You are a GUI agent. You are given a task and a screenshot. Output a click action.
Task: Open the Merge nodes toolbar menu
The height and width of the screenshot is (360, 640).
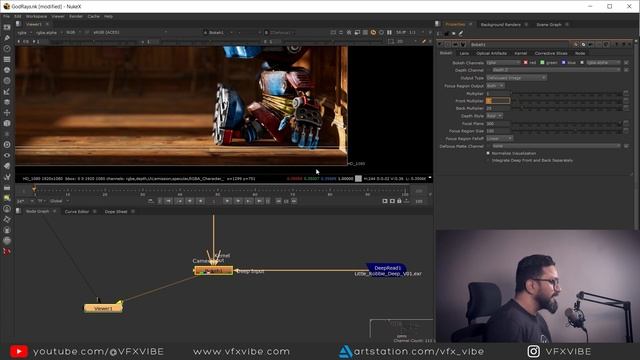click(7, 102)
